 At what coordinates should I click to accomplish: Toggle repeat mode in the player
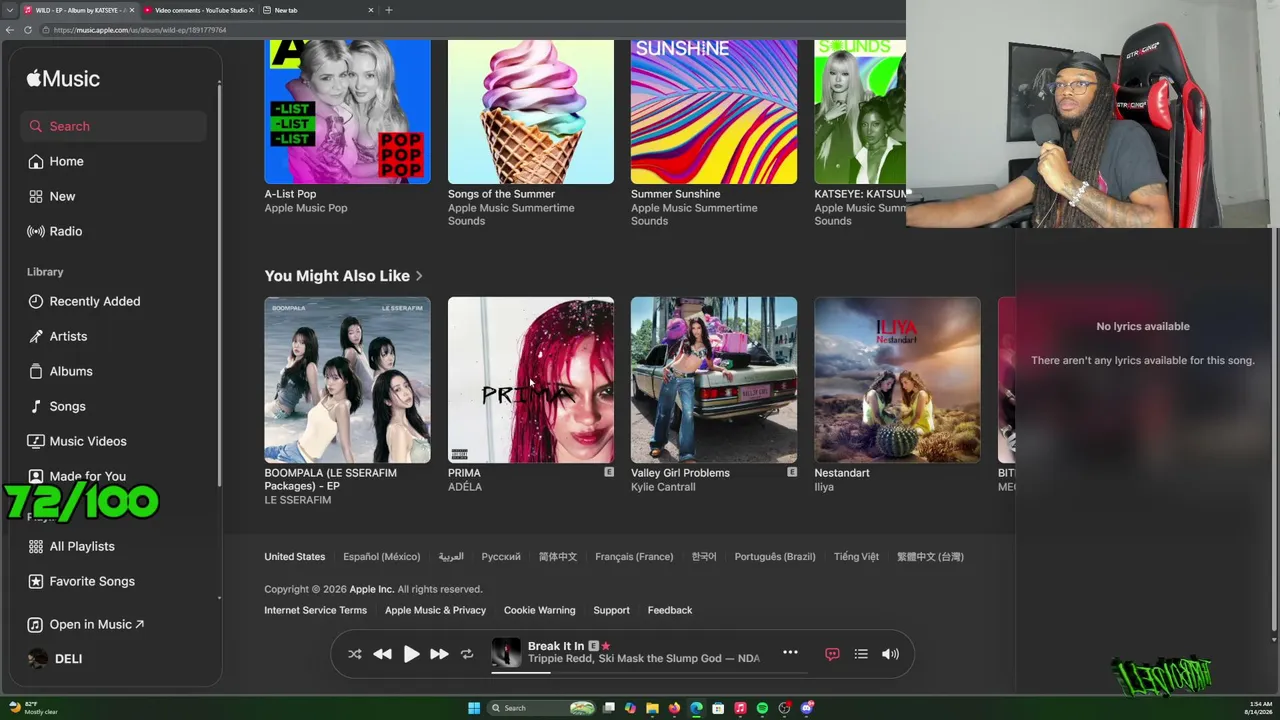click(x=467, y=654)
